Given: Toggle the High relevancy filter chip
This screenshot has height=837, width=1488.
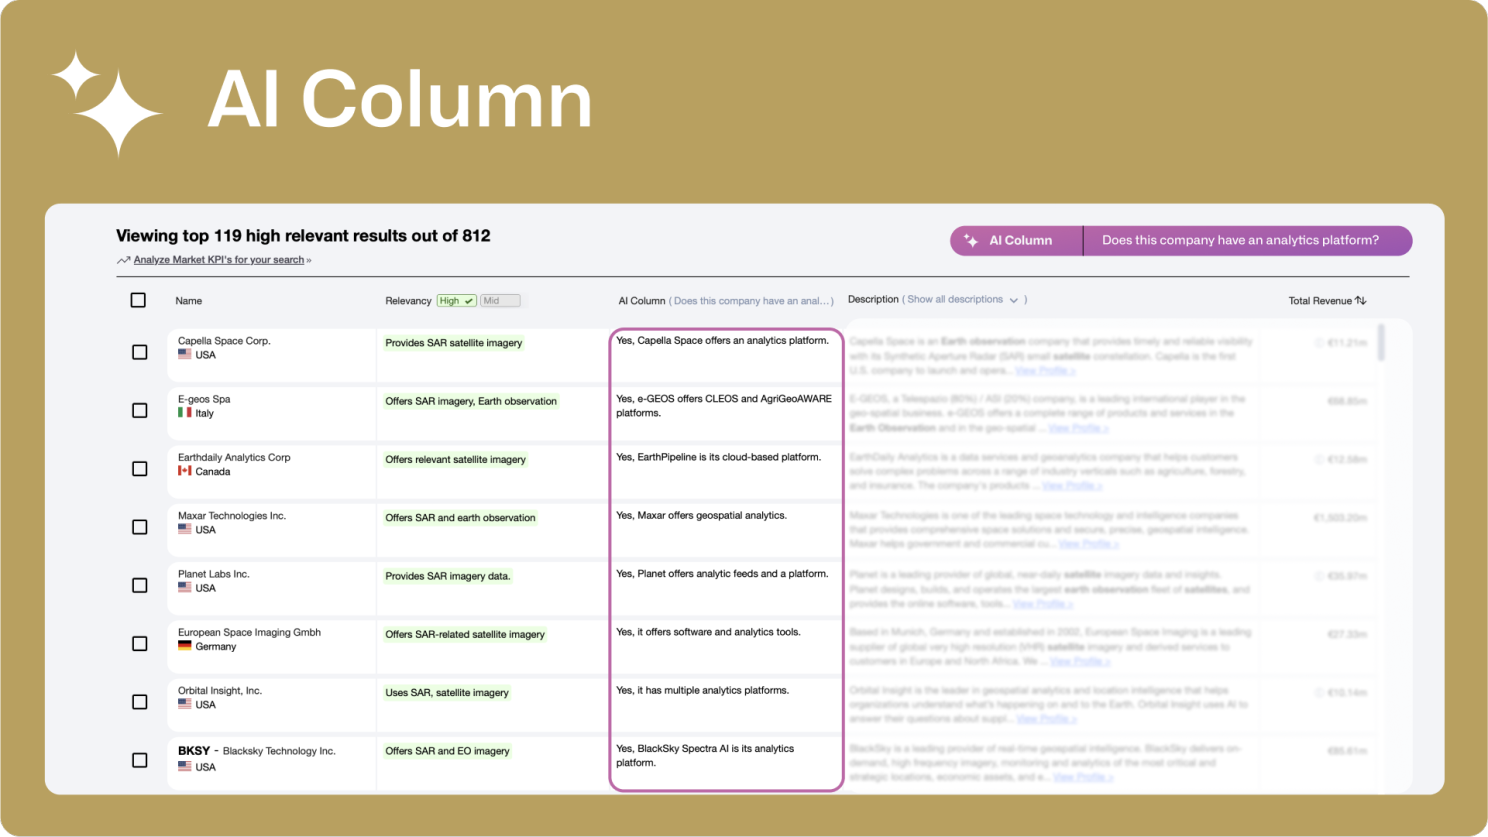Looking at the screenshot, I should pyautogui.click(x=456, y=300).
